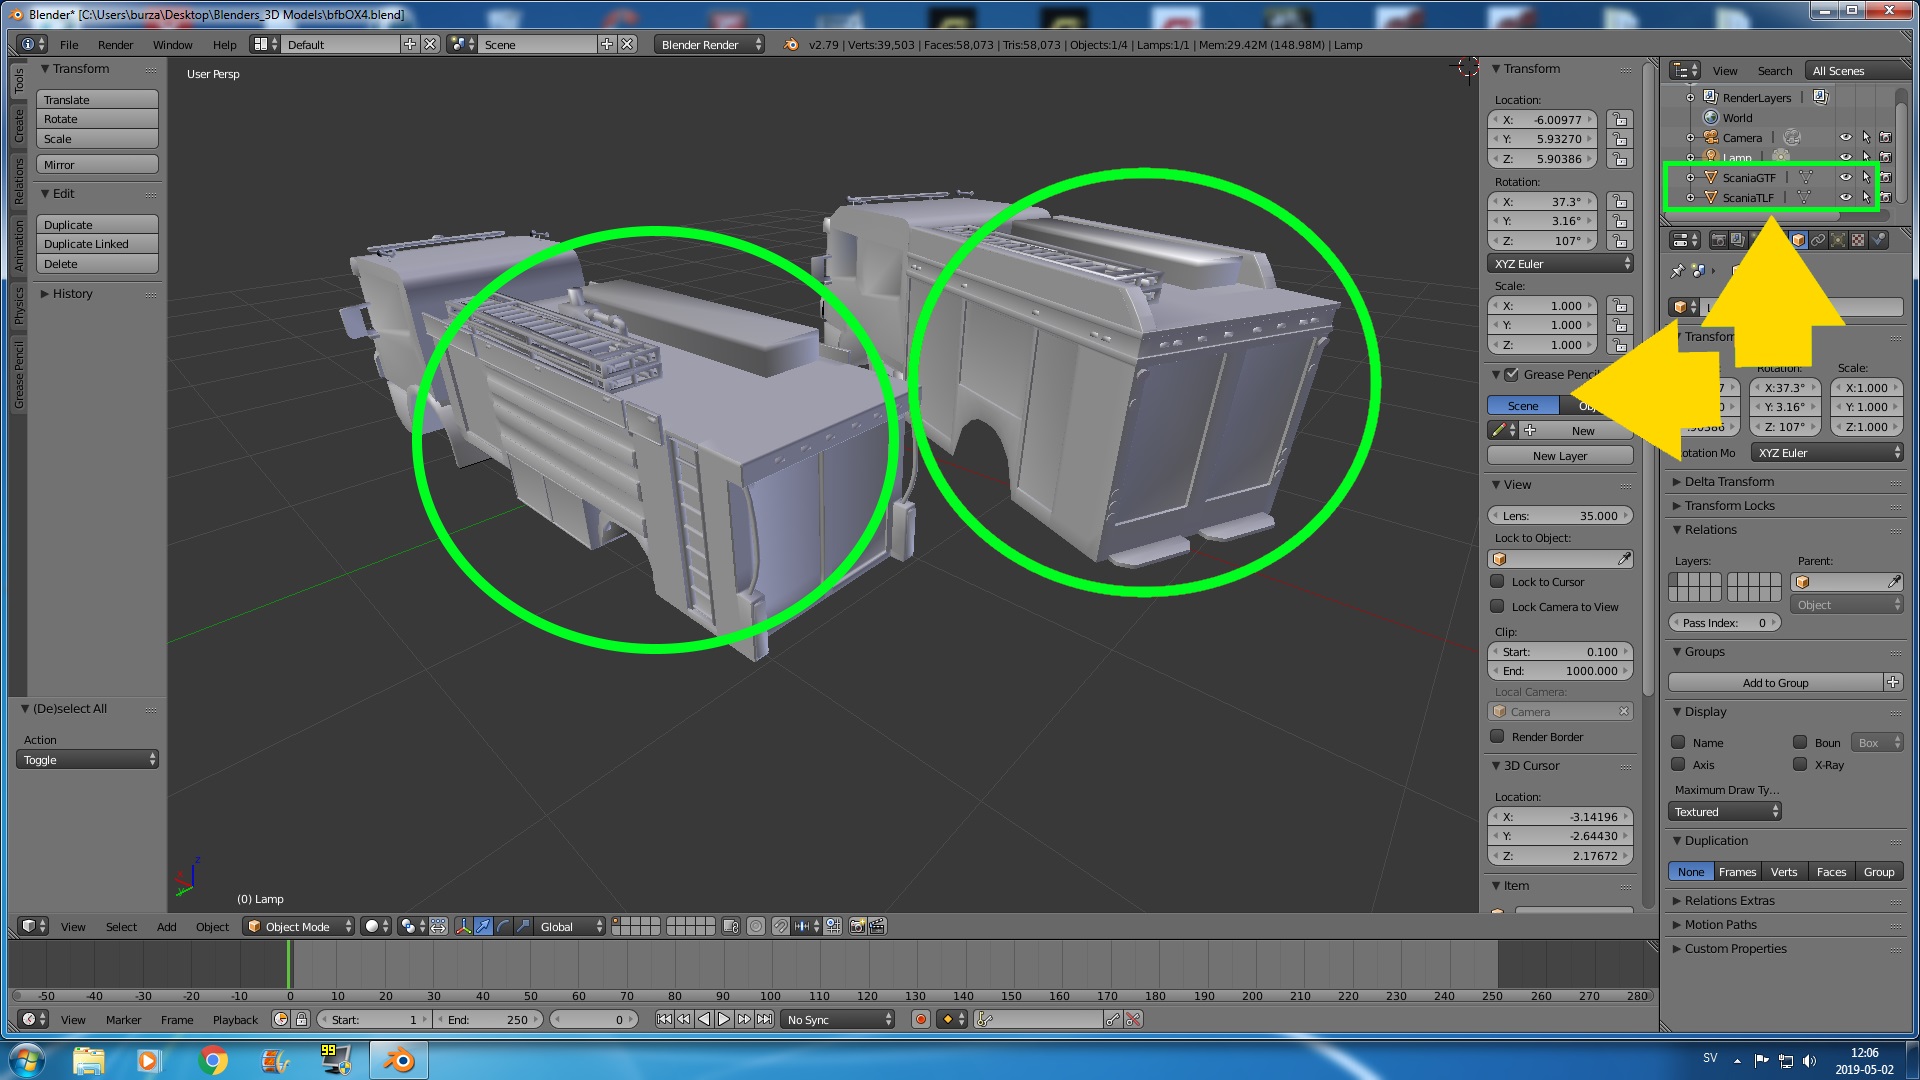Open the Render menu
The height and width of the screenshot is (1080, 1920).
pyautogui.click(x=115, y=45)
